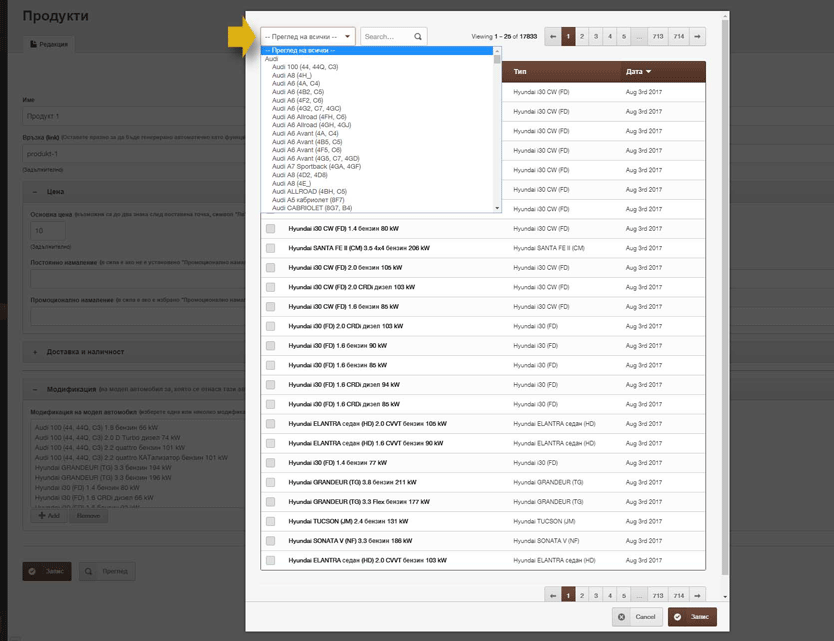Click the link field containing "produkt-1"
834x641 pixels.
[134, 154]
